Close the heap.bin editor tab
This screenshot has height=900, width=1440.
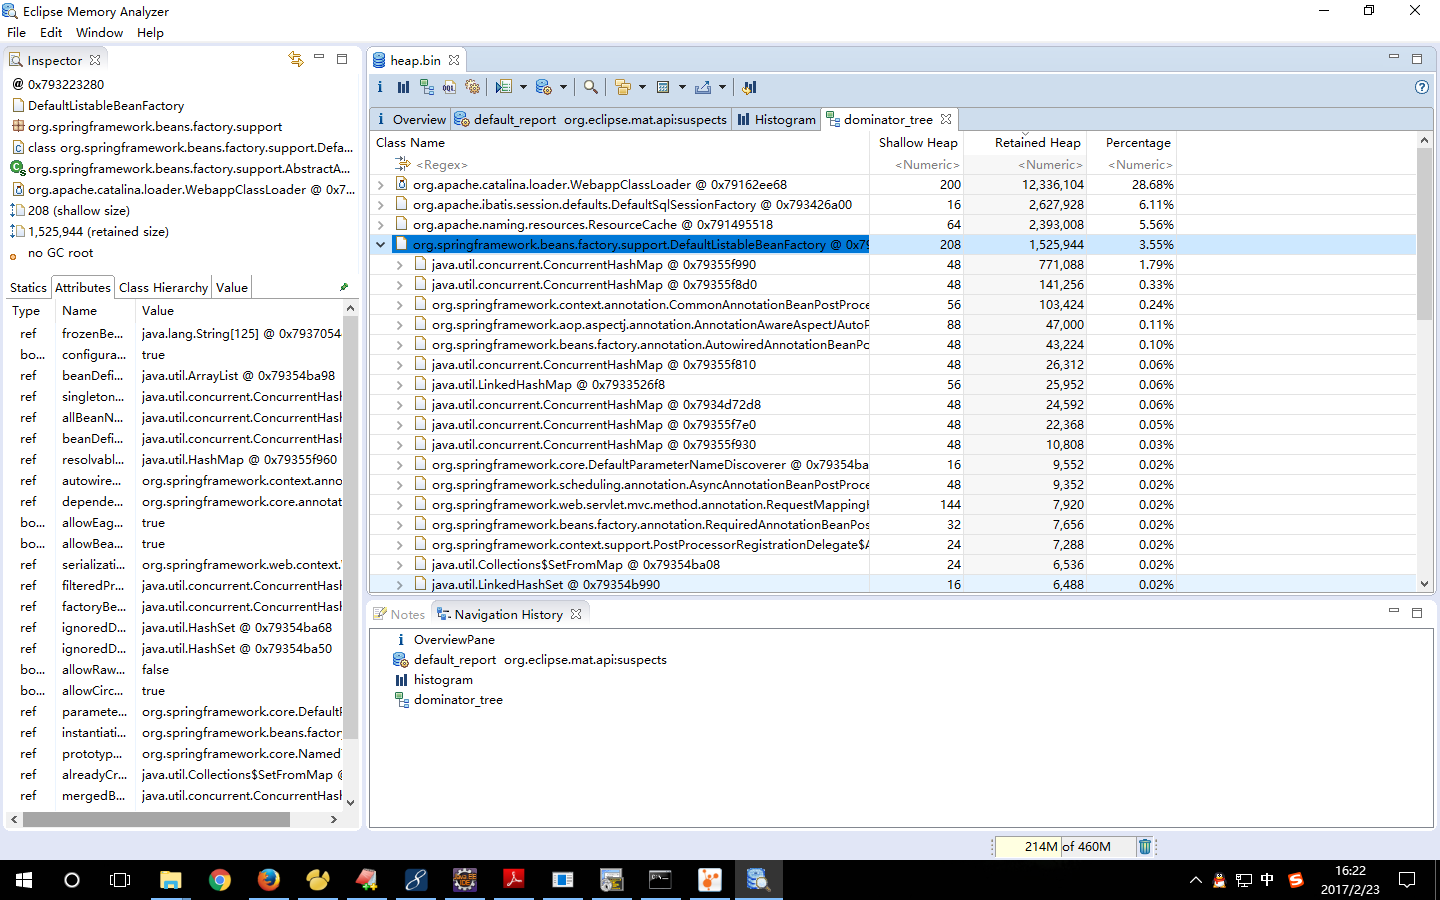454,60
